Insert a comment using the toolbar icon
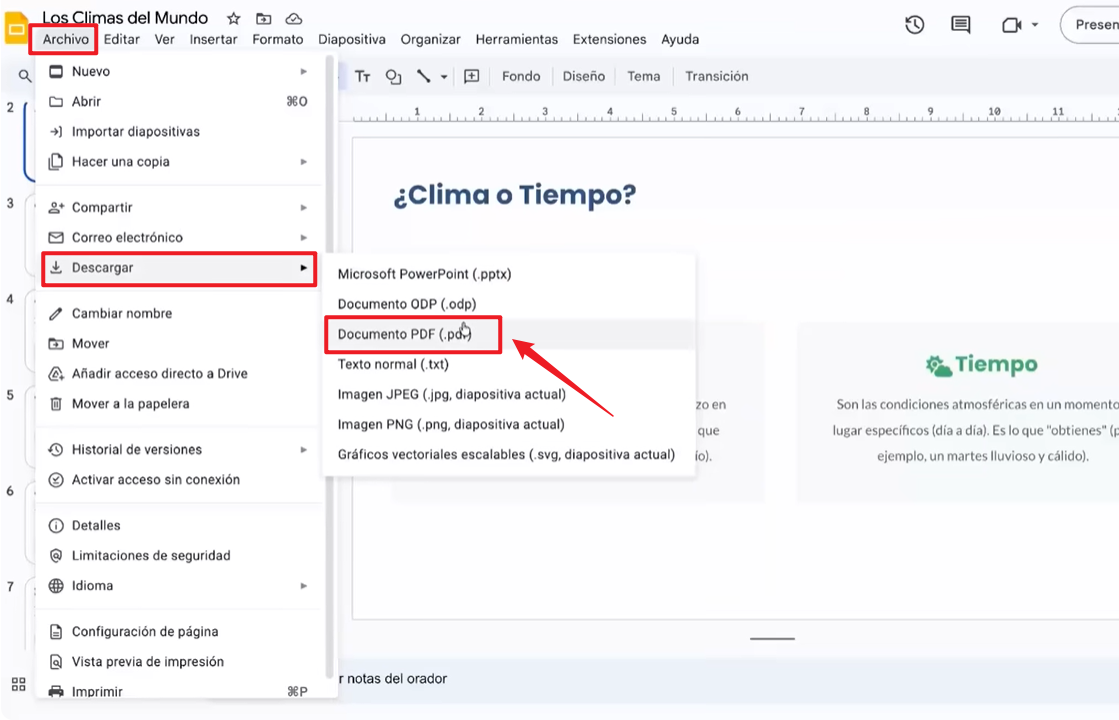This screenshot has width=1119, height=720. [x=471, y=76]
